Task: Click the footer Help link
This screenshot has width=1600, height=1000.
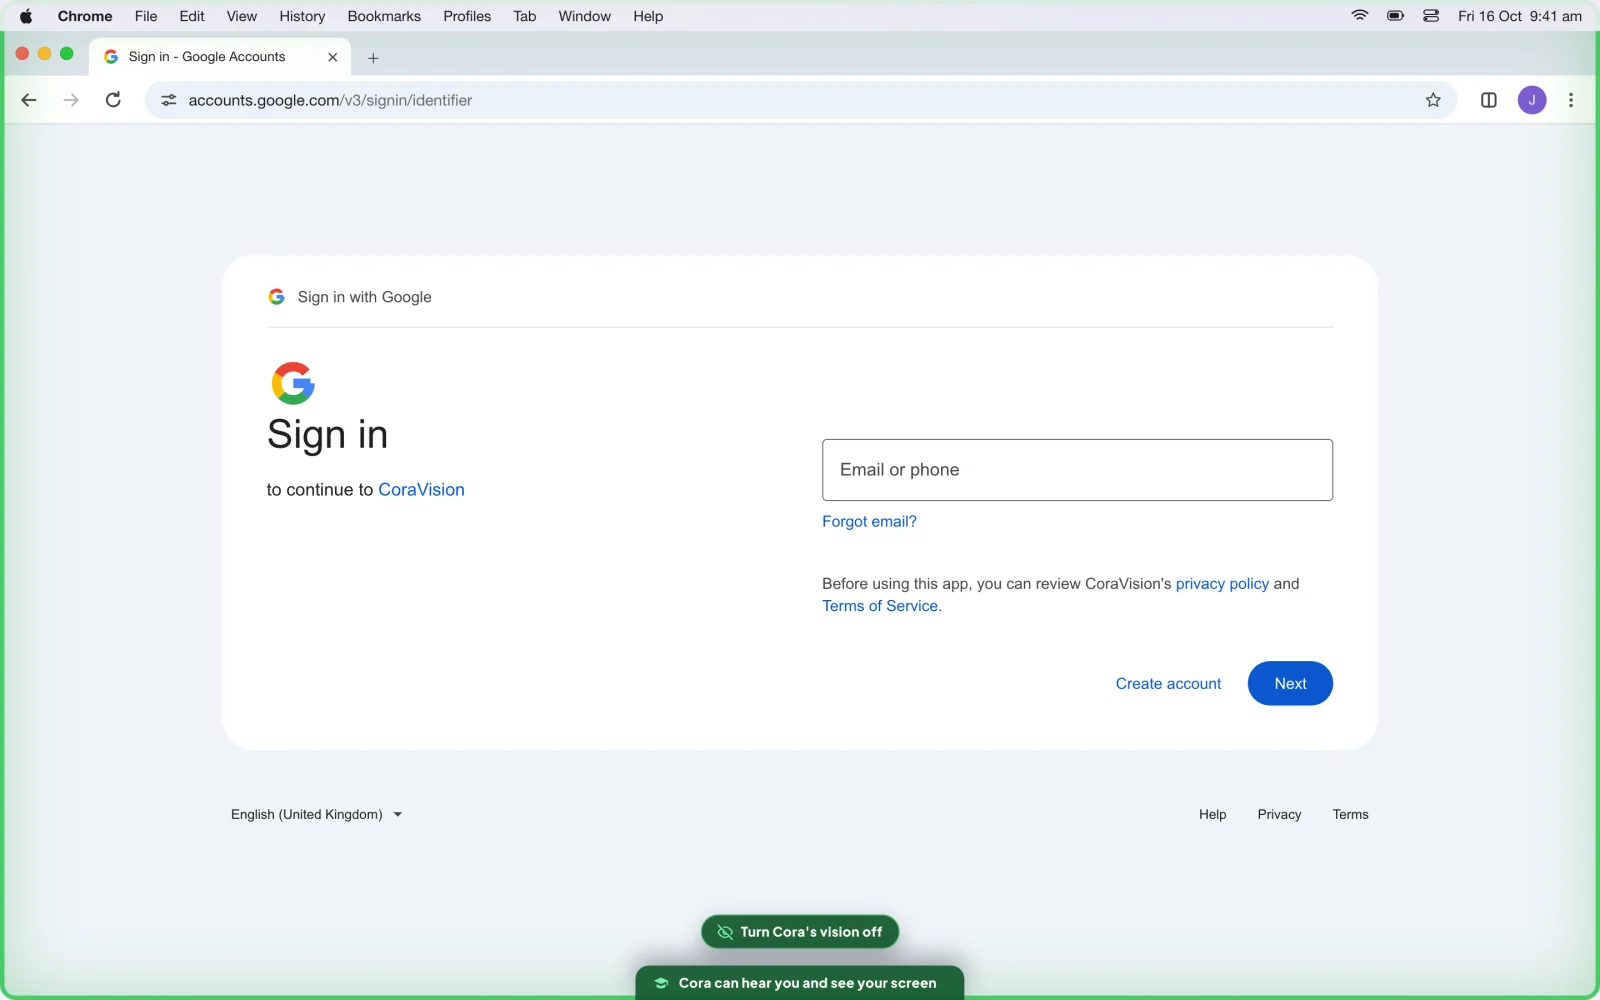Action: 1212,814
